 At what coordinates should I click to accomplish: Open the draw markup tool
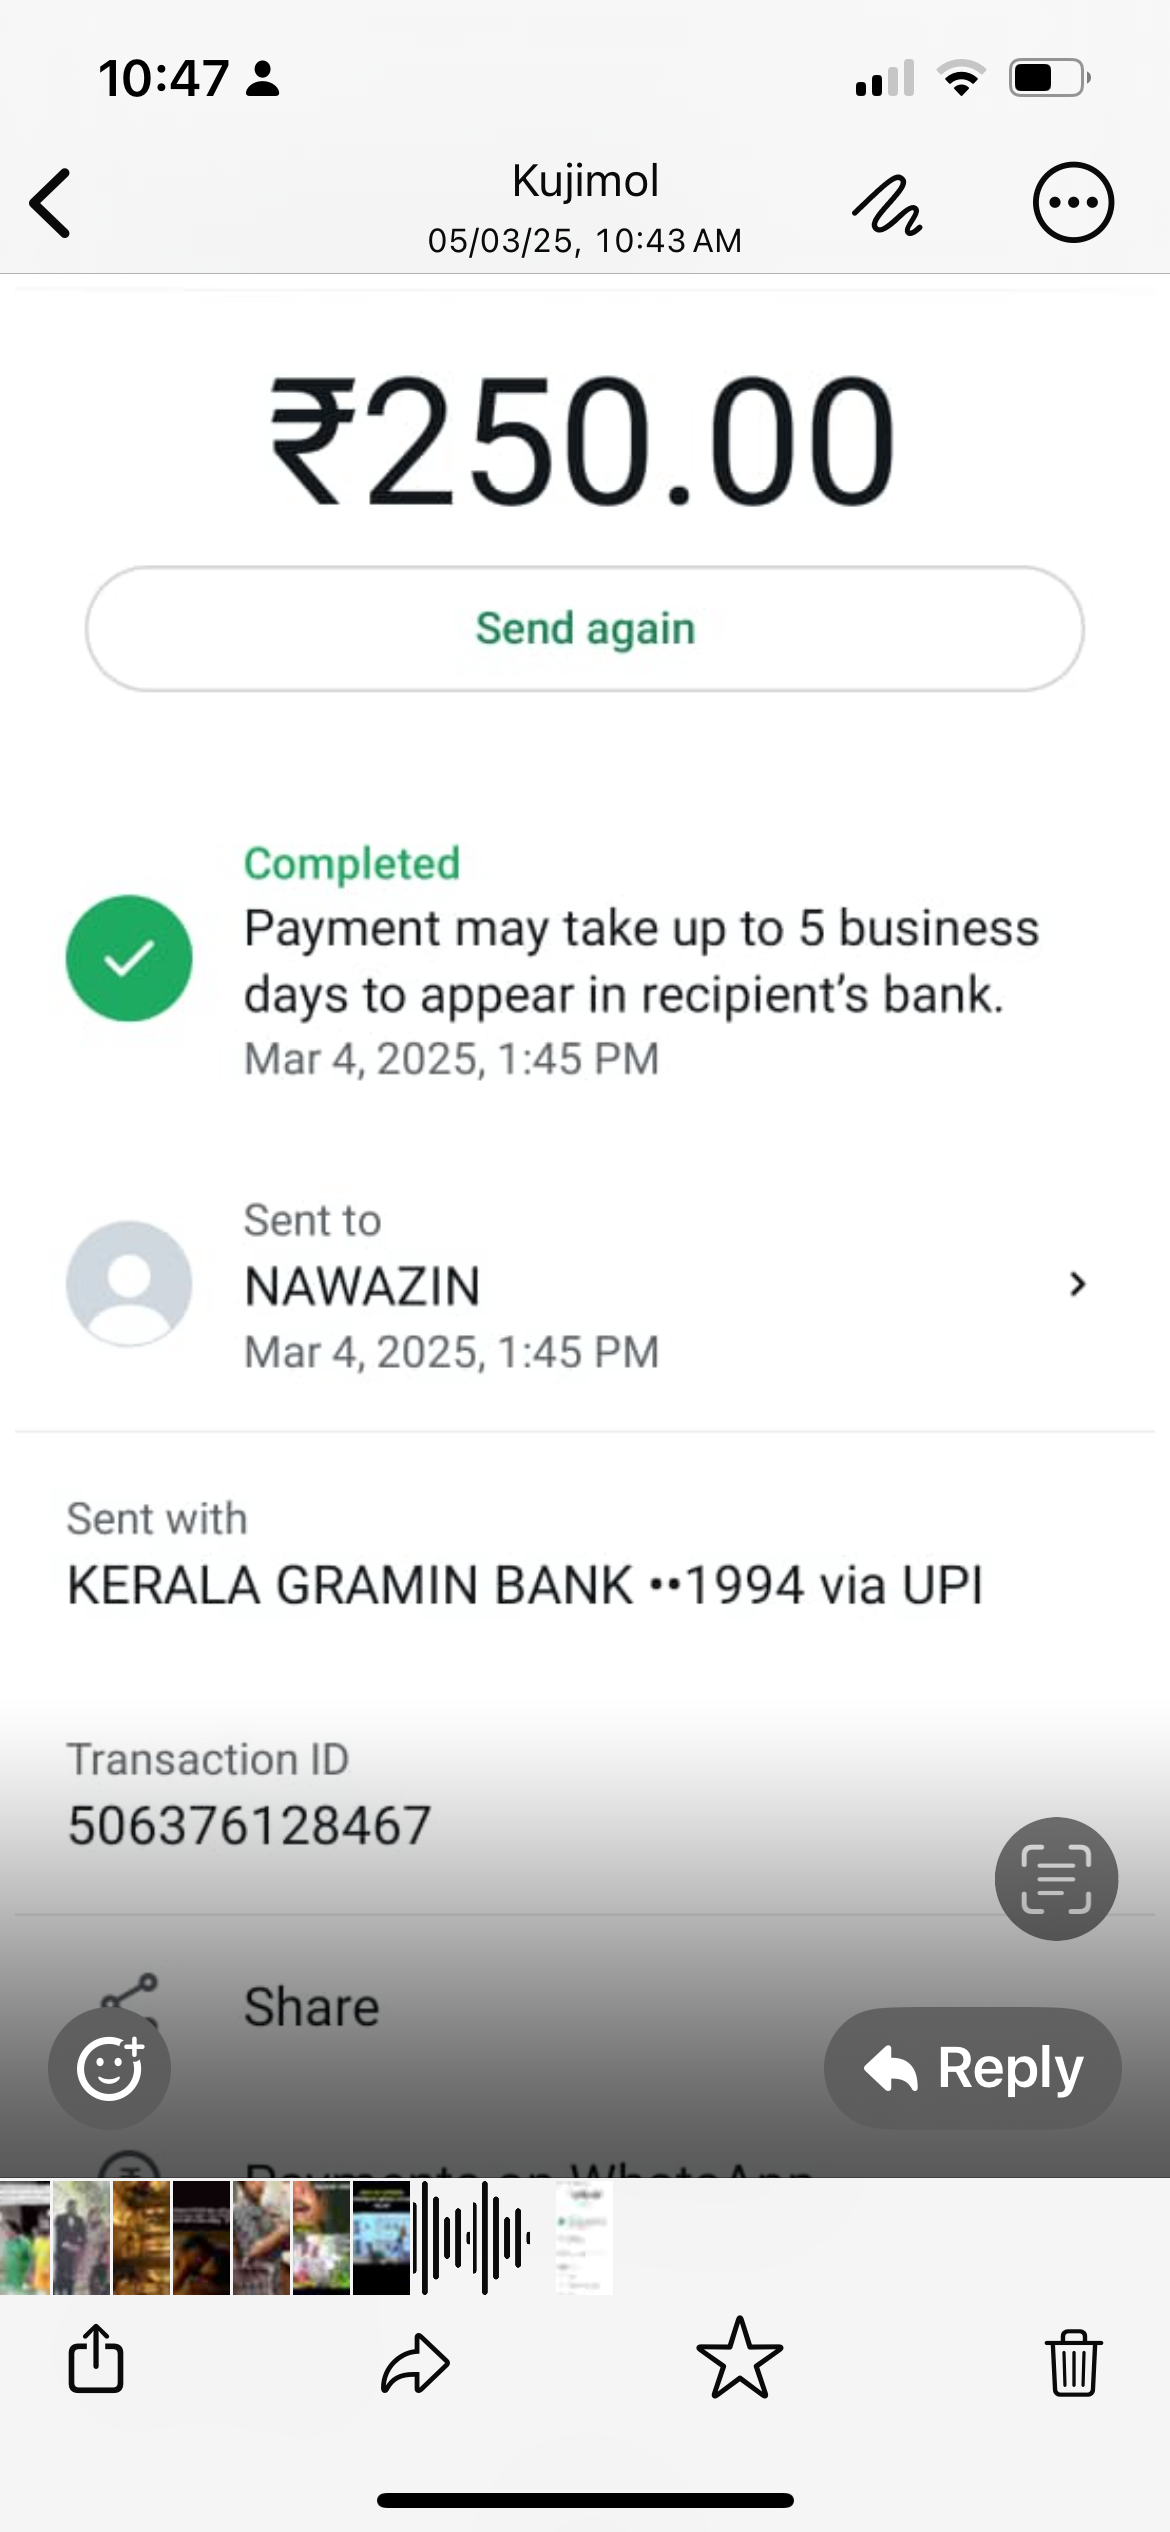(x=887, y=205)
